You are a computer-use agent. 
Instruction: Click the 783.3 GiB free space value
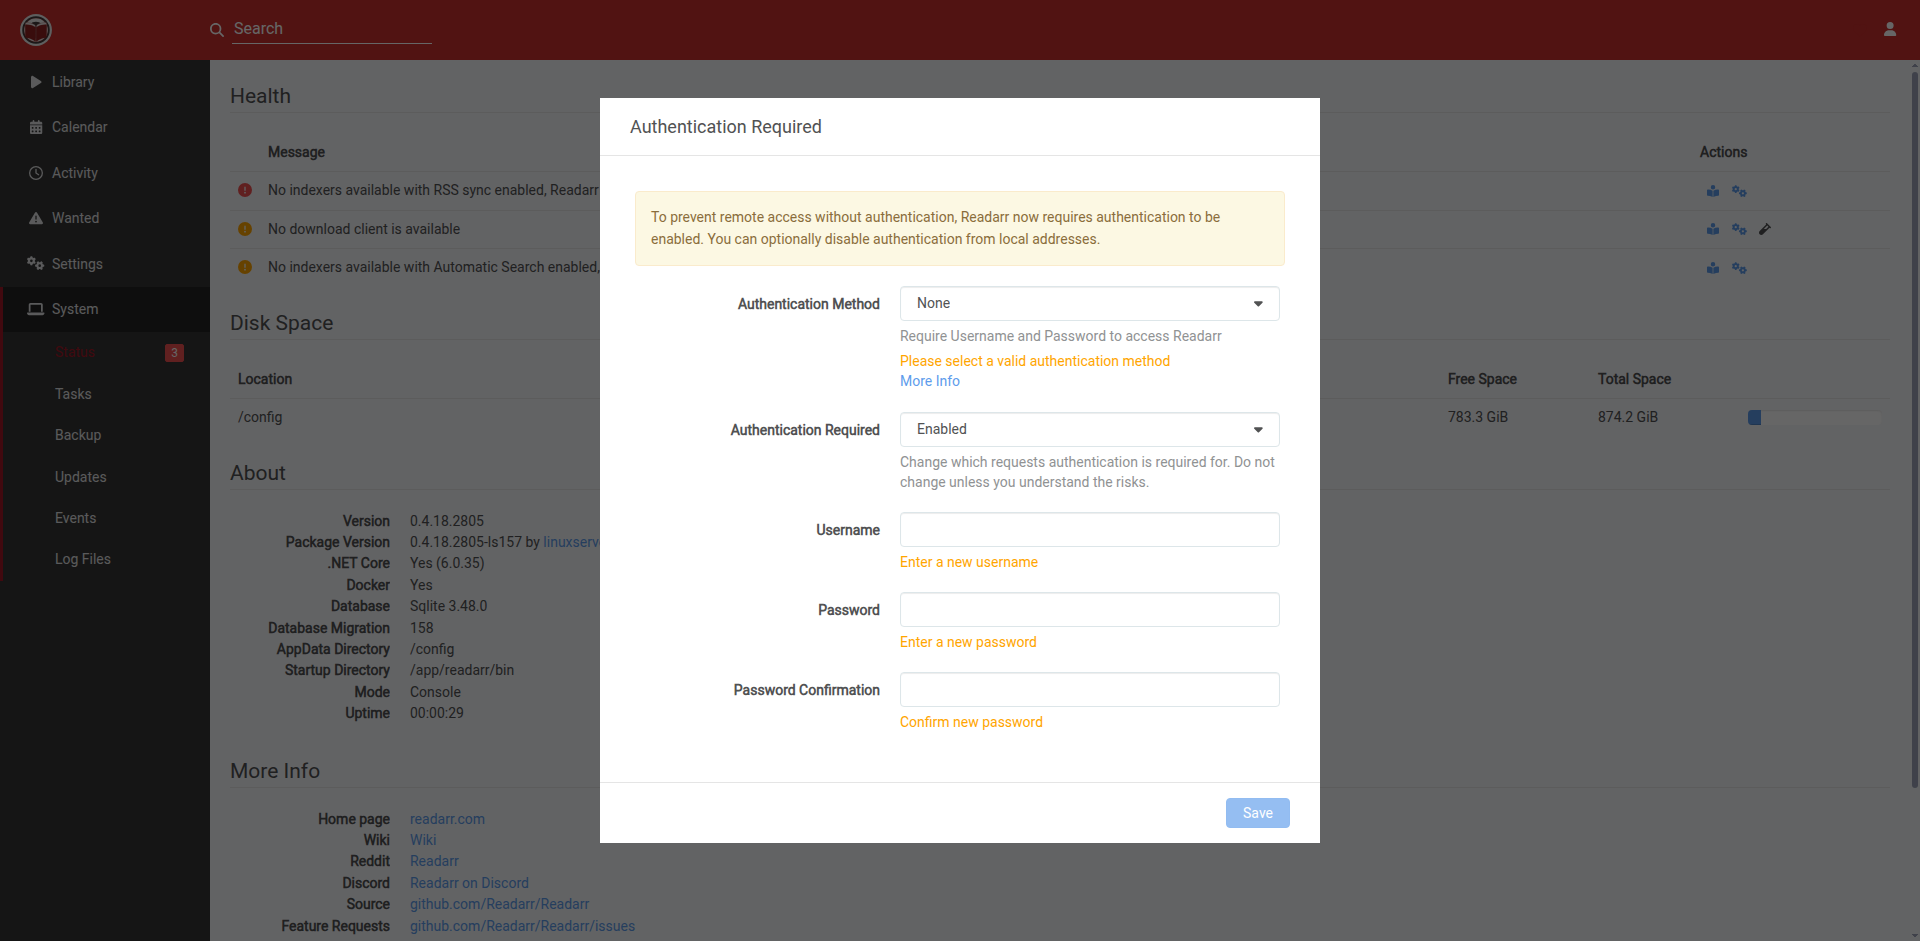(1478, 417)
